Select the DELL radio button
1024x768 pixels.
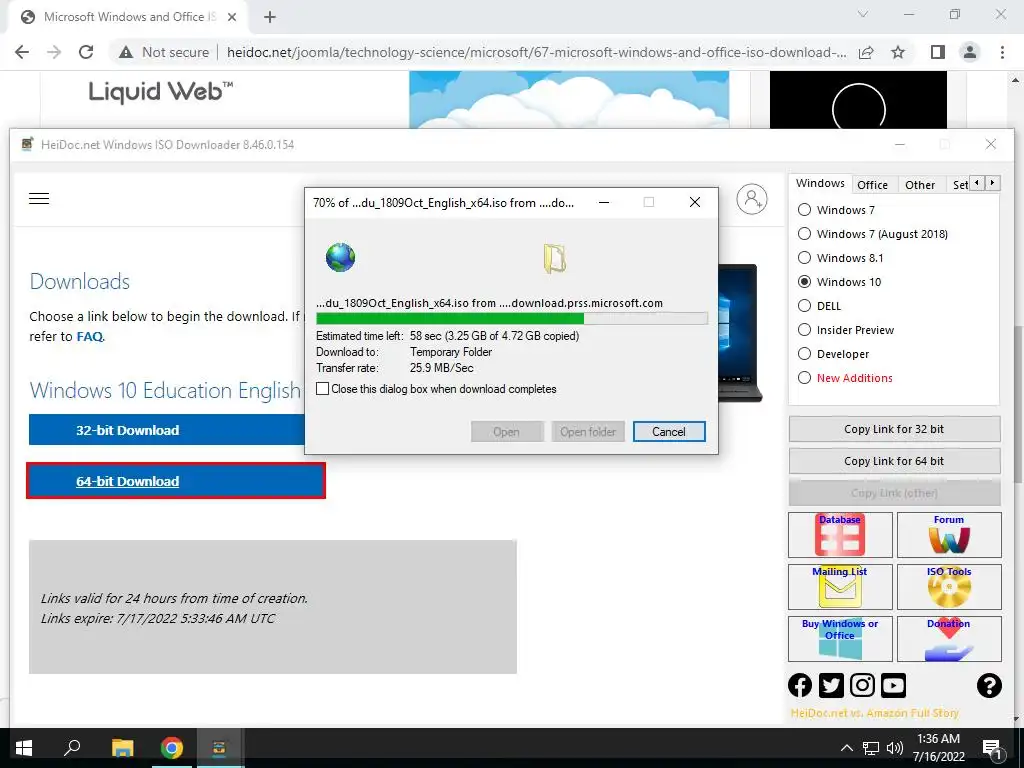point(805,306)
